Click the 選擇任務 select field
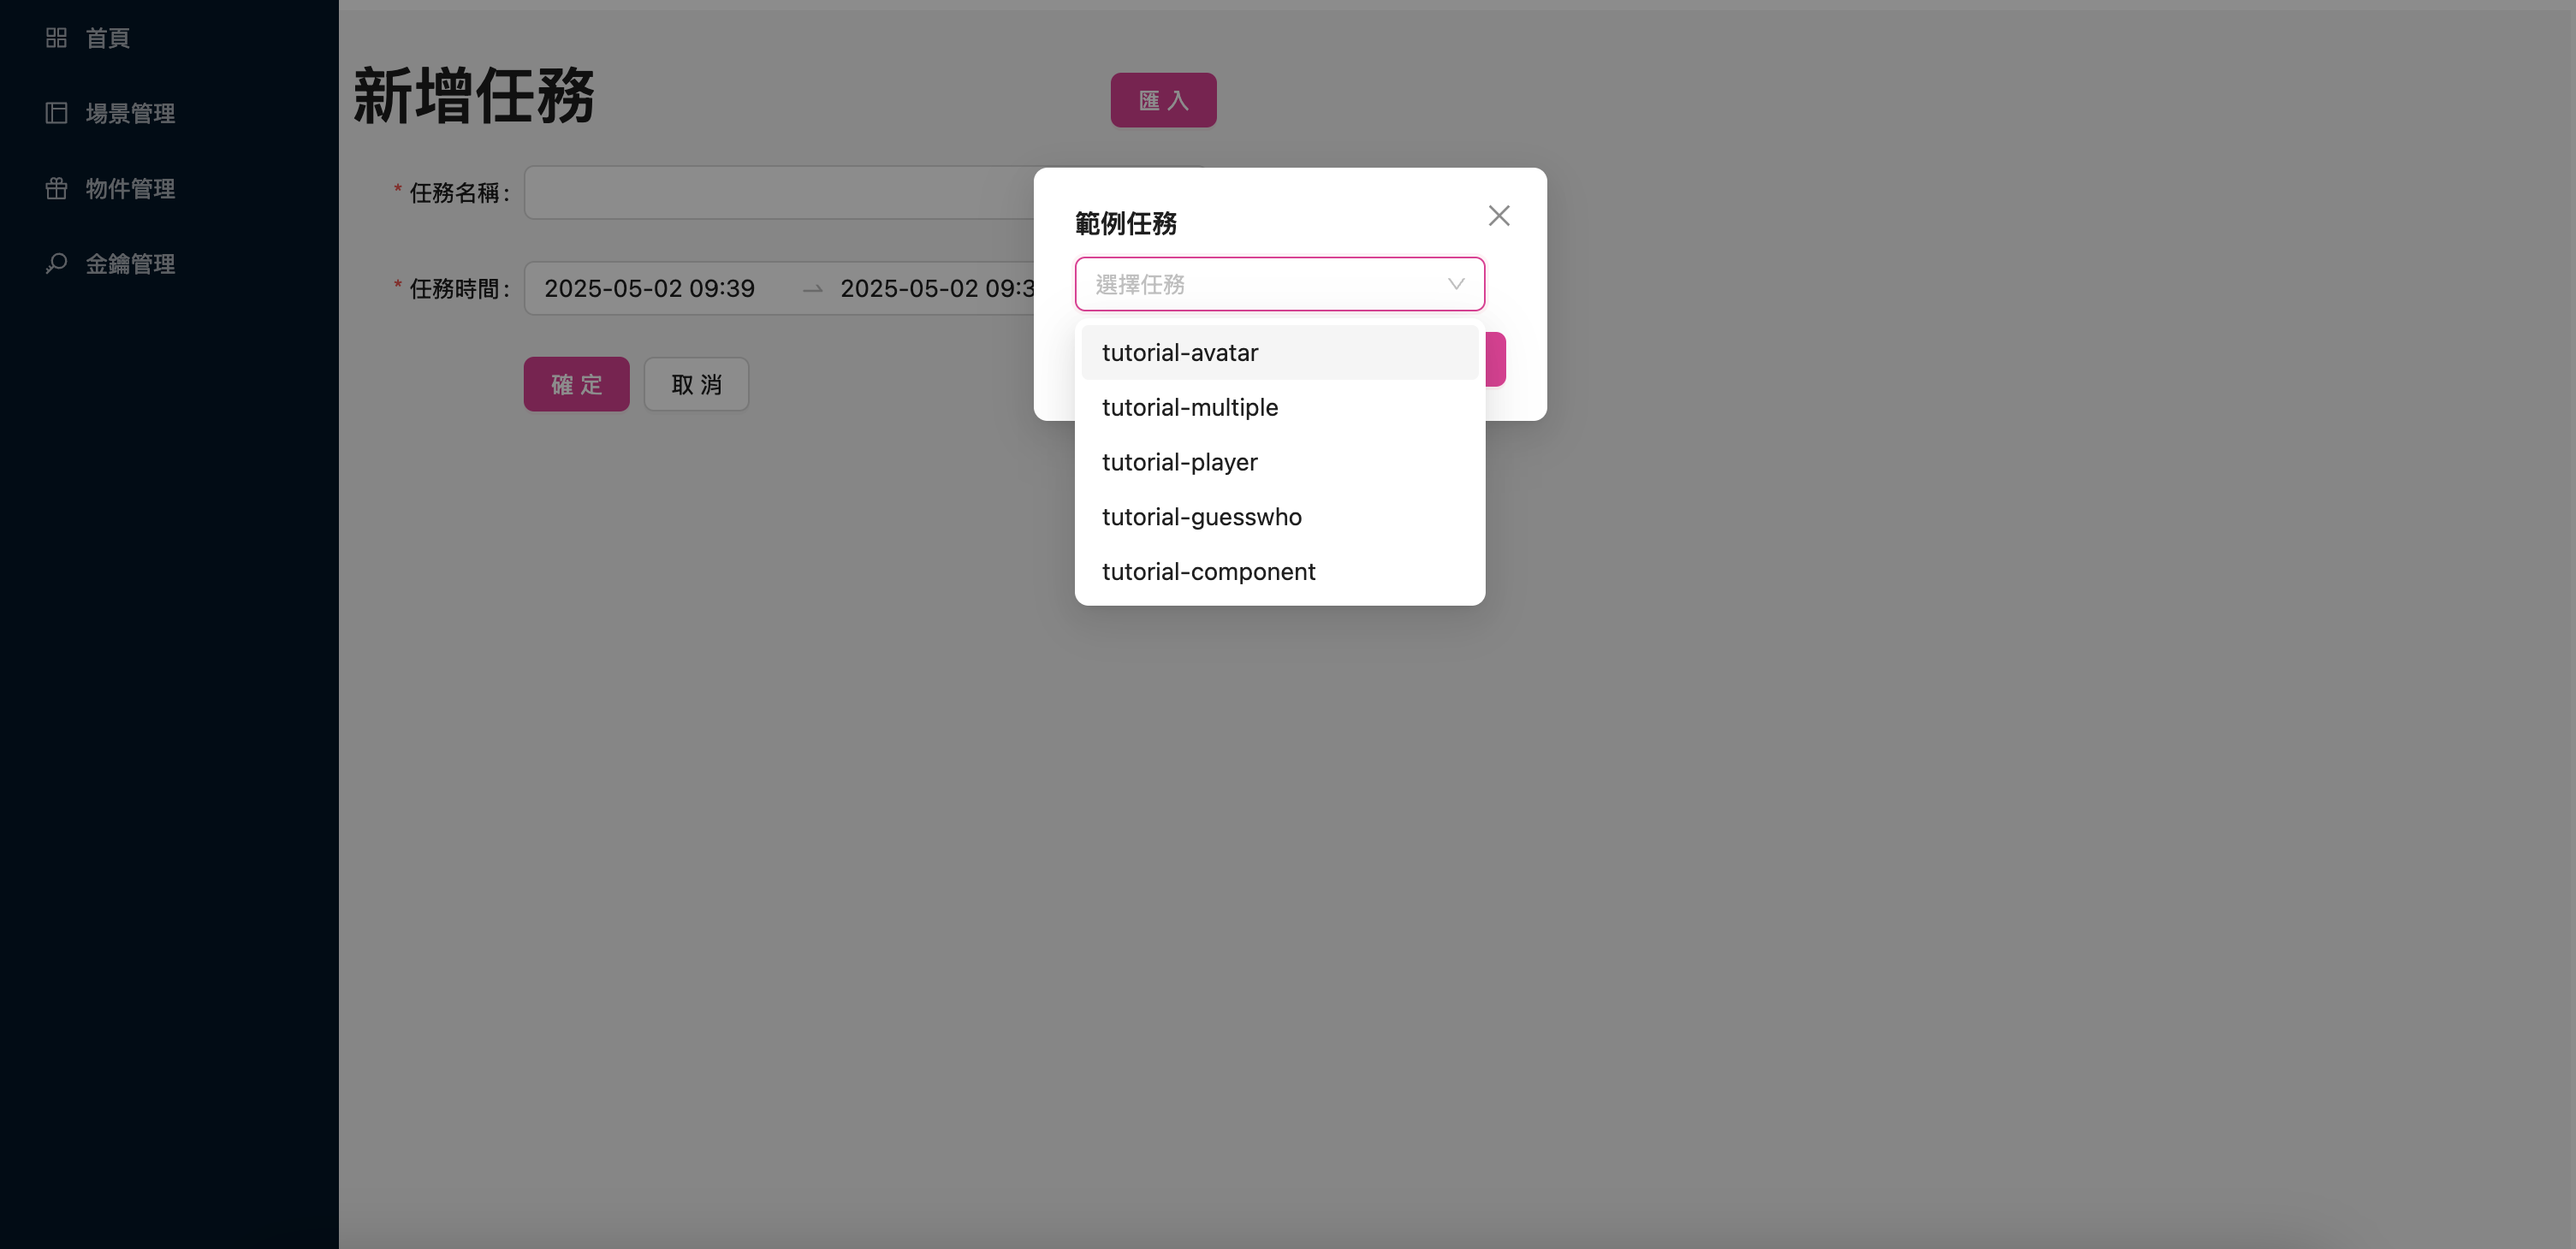 point(1260,284)
